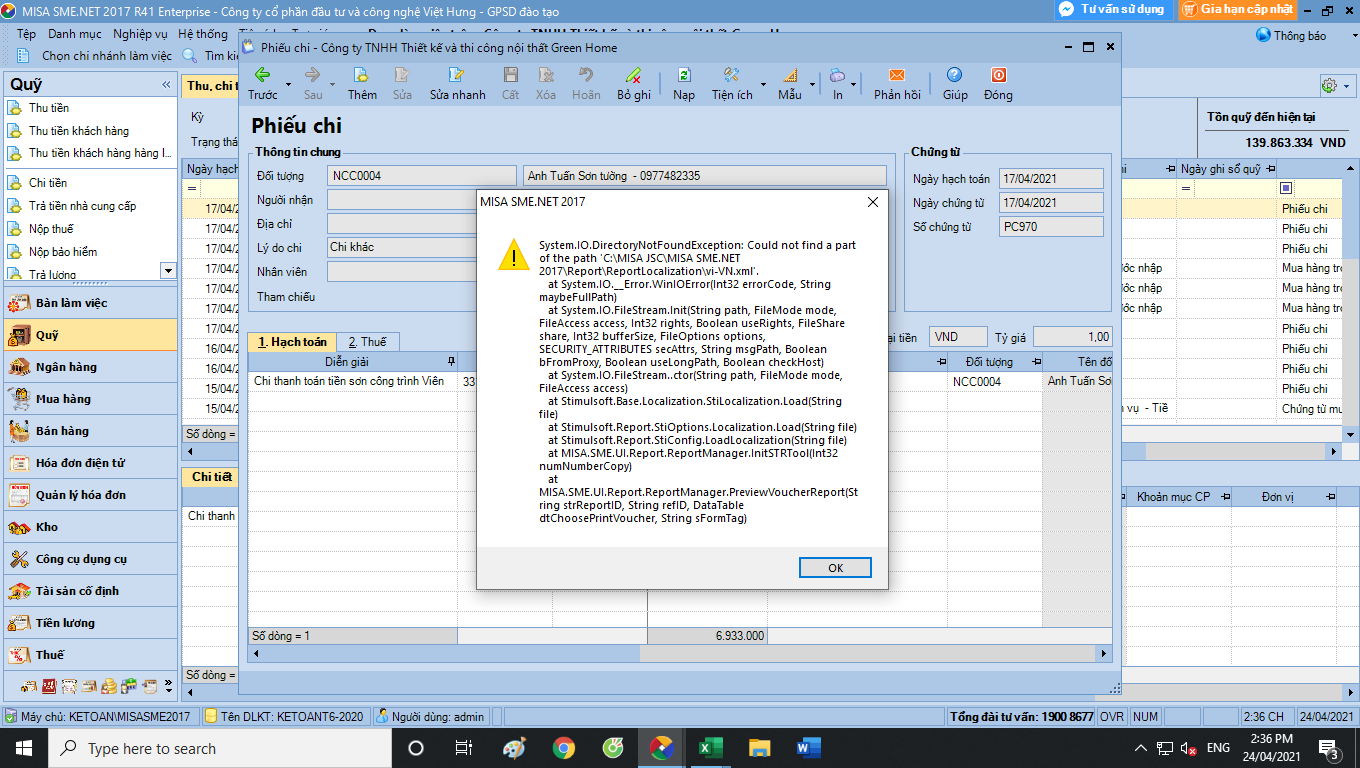Click the In (print) toolbar icon
Image resolution: width=1360 pixels, height=768 pixels.
tap(838, 75)
